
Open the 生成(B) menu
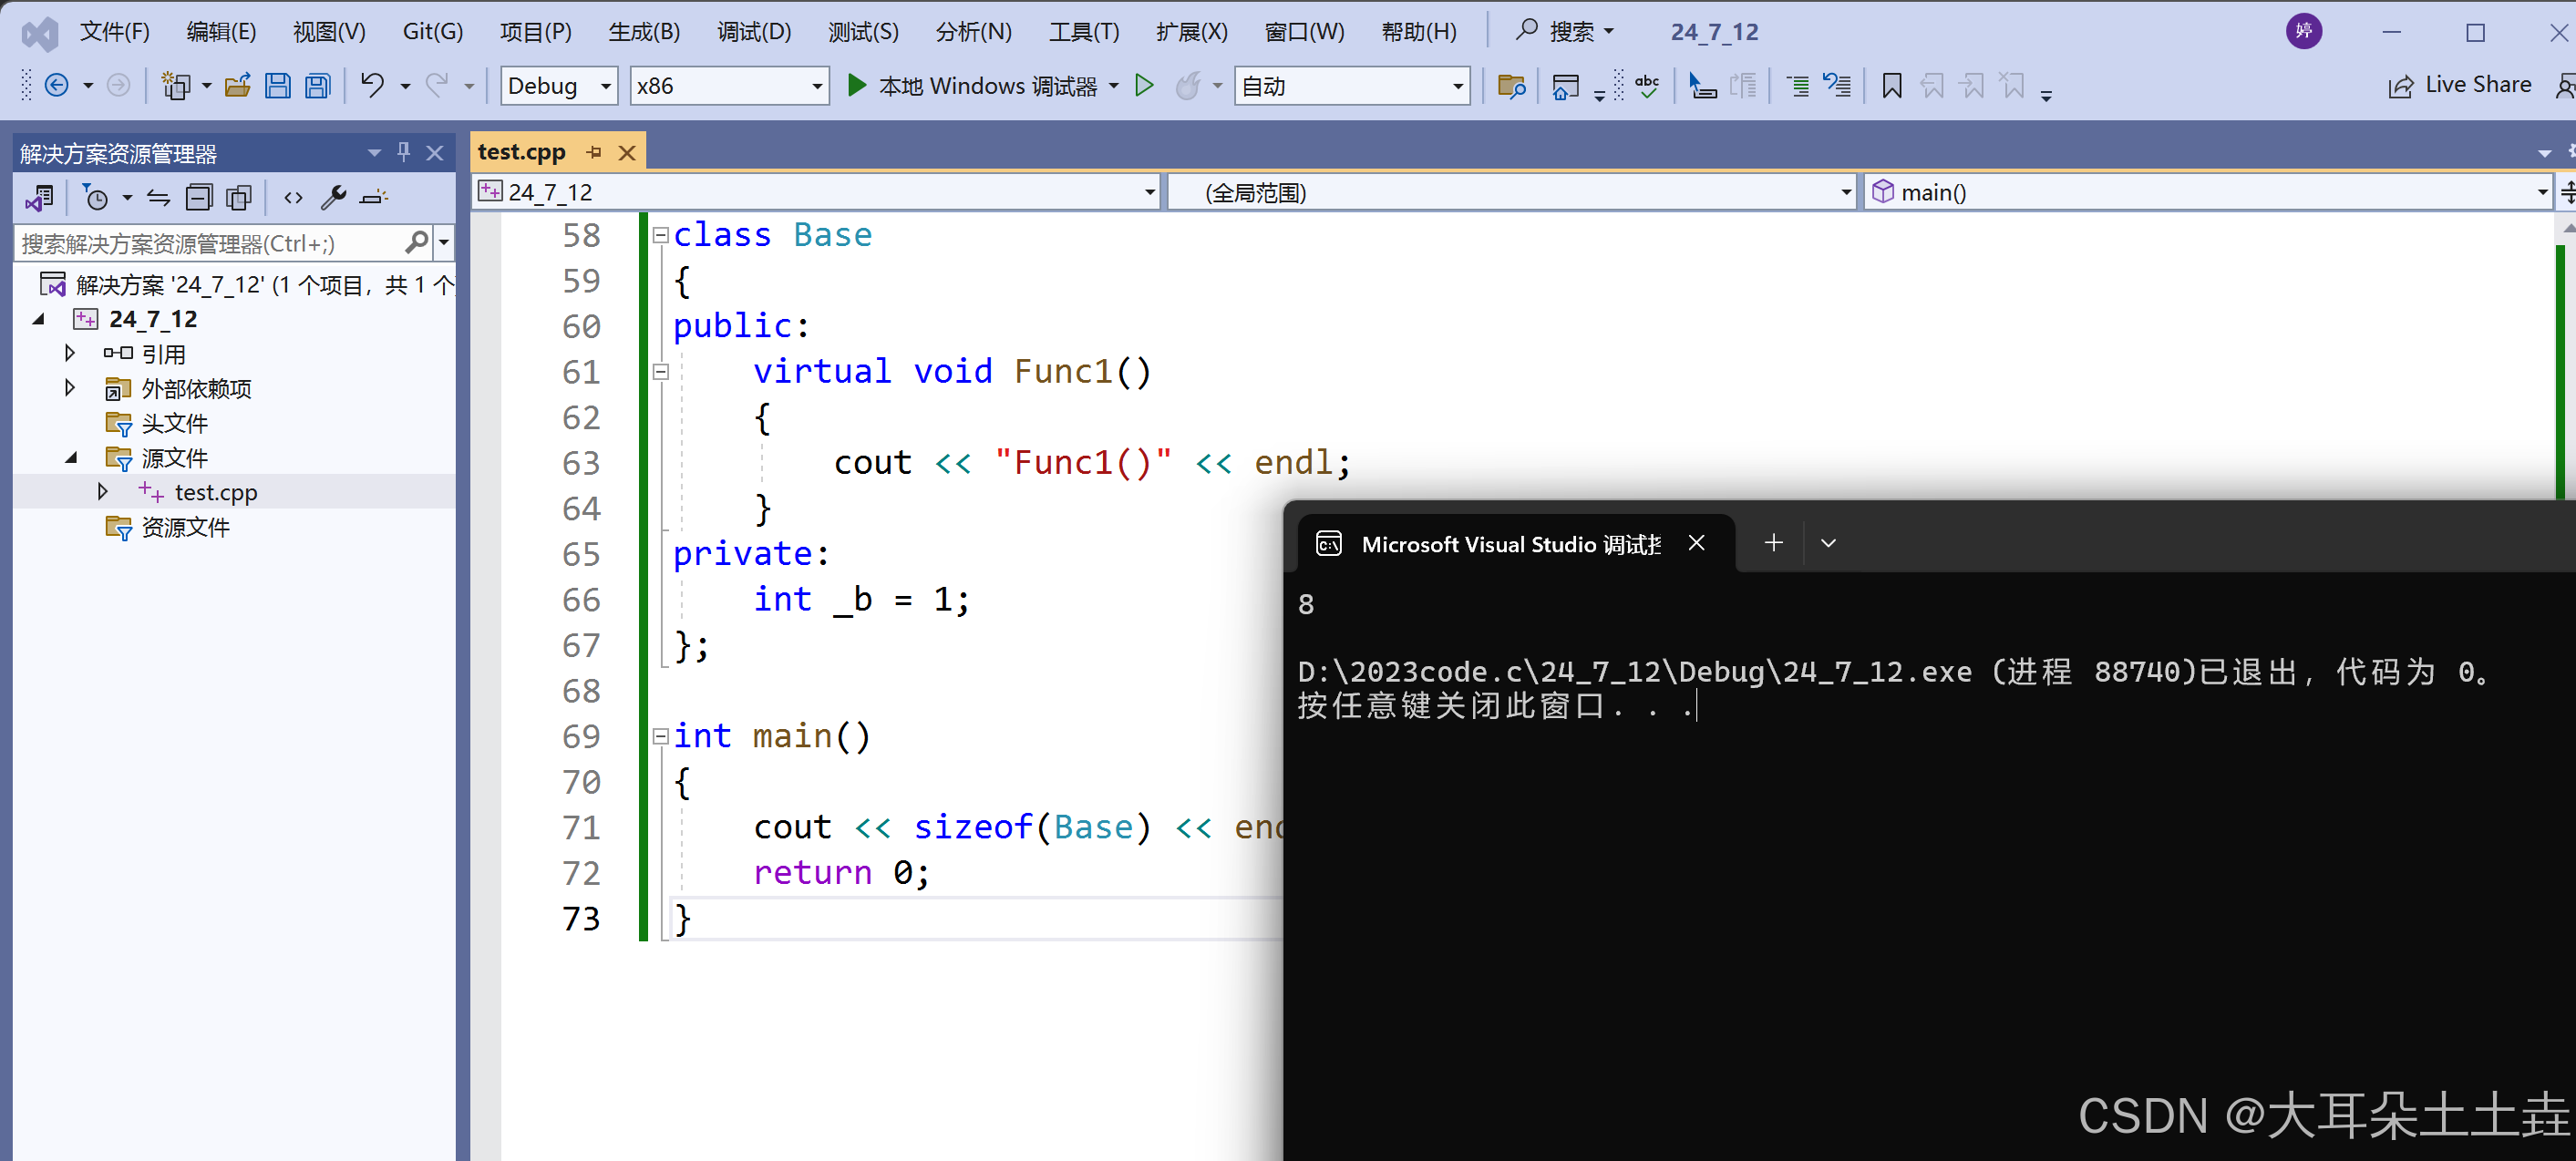pos(643,32)
